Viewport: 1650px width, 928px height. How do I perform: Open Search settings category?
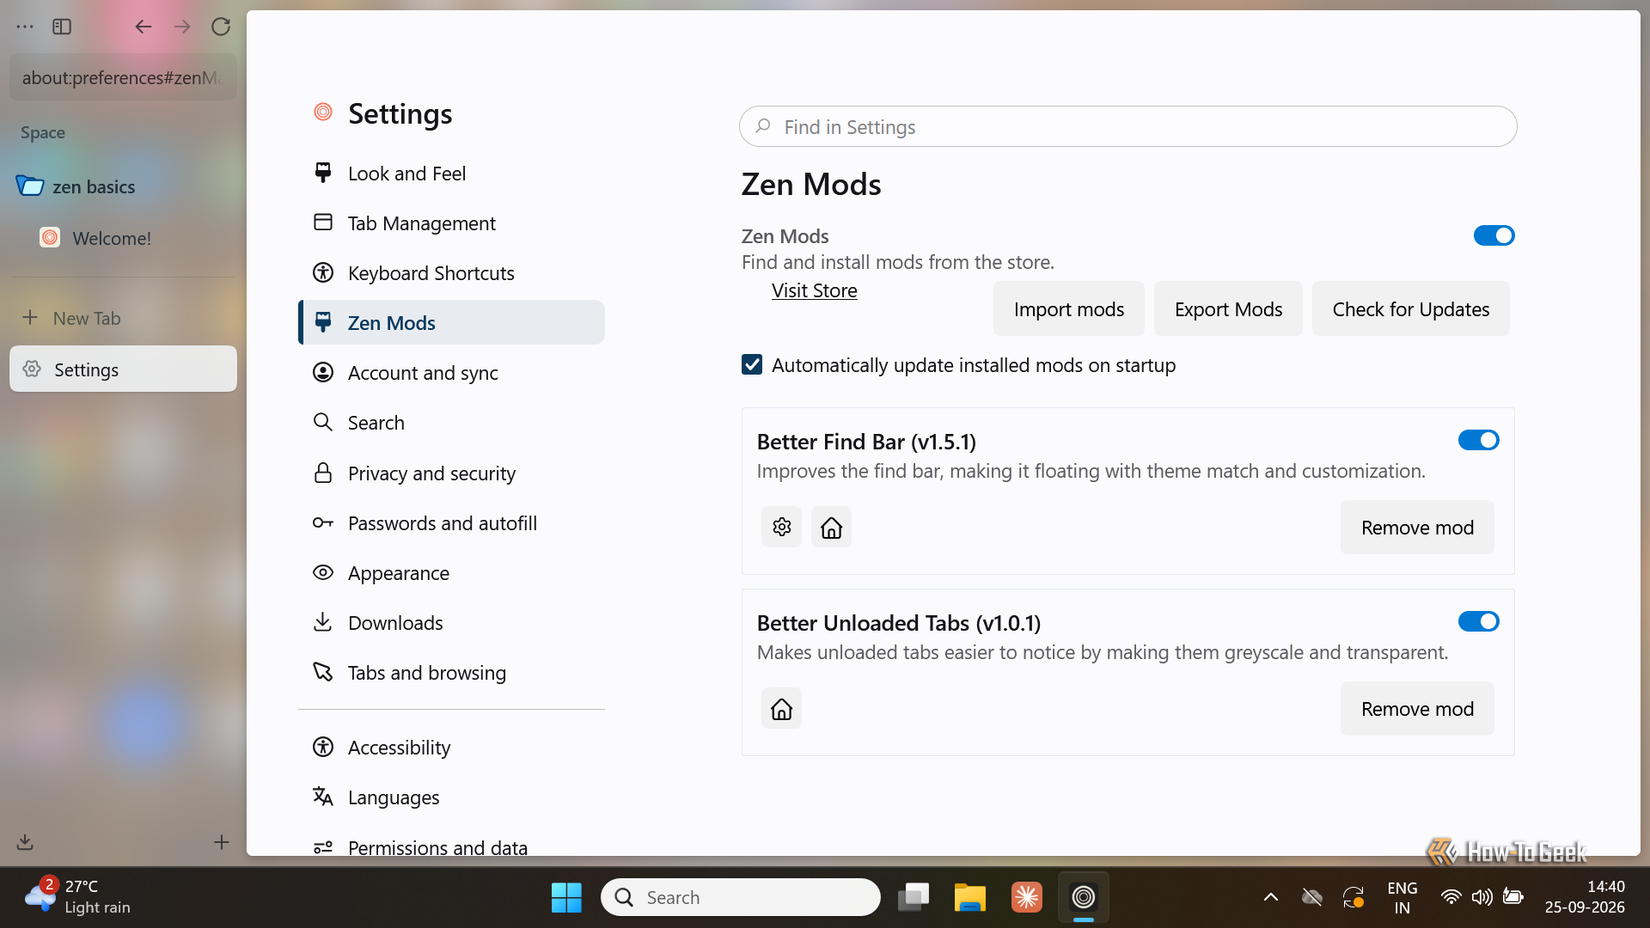[451, 422]
